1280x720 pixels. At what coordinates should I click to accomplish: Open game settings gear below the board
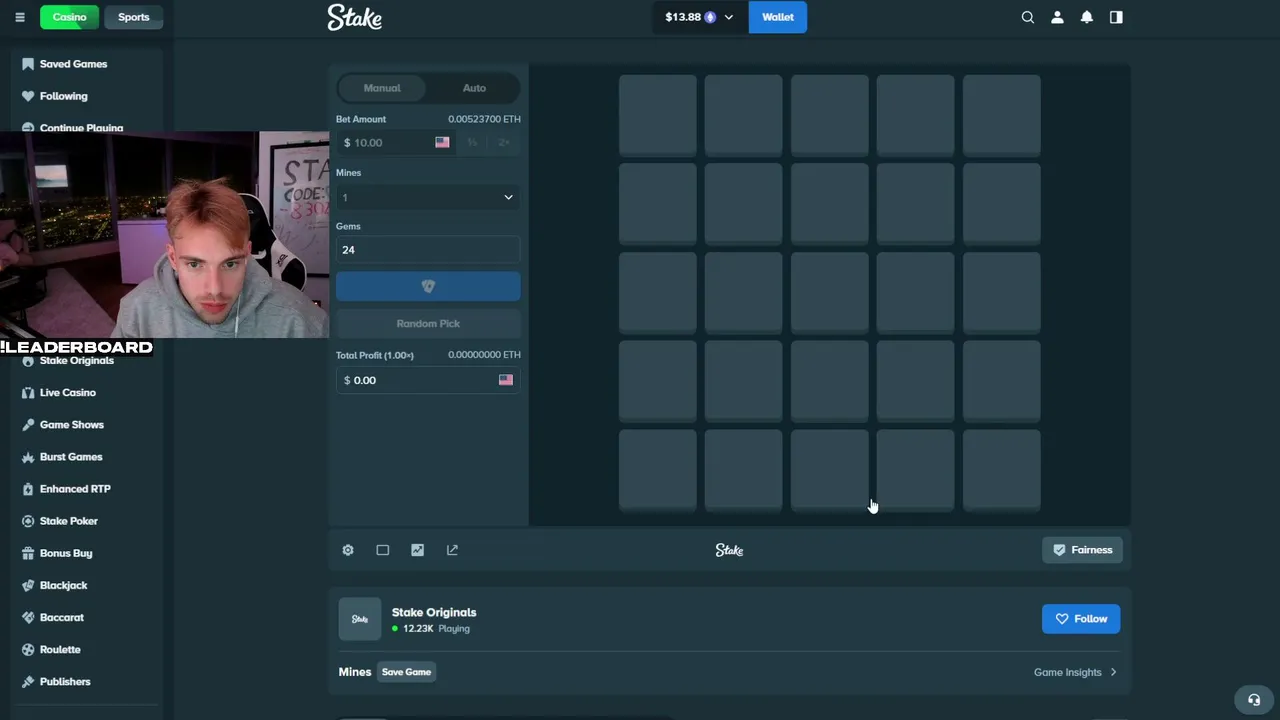pos(348,550)
